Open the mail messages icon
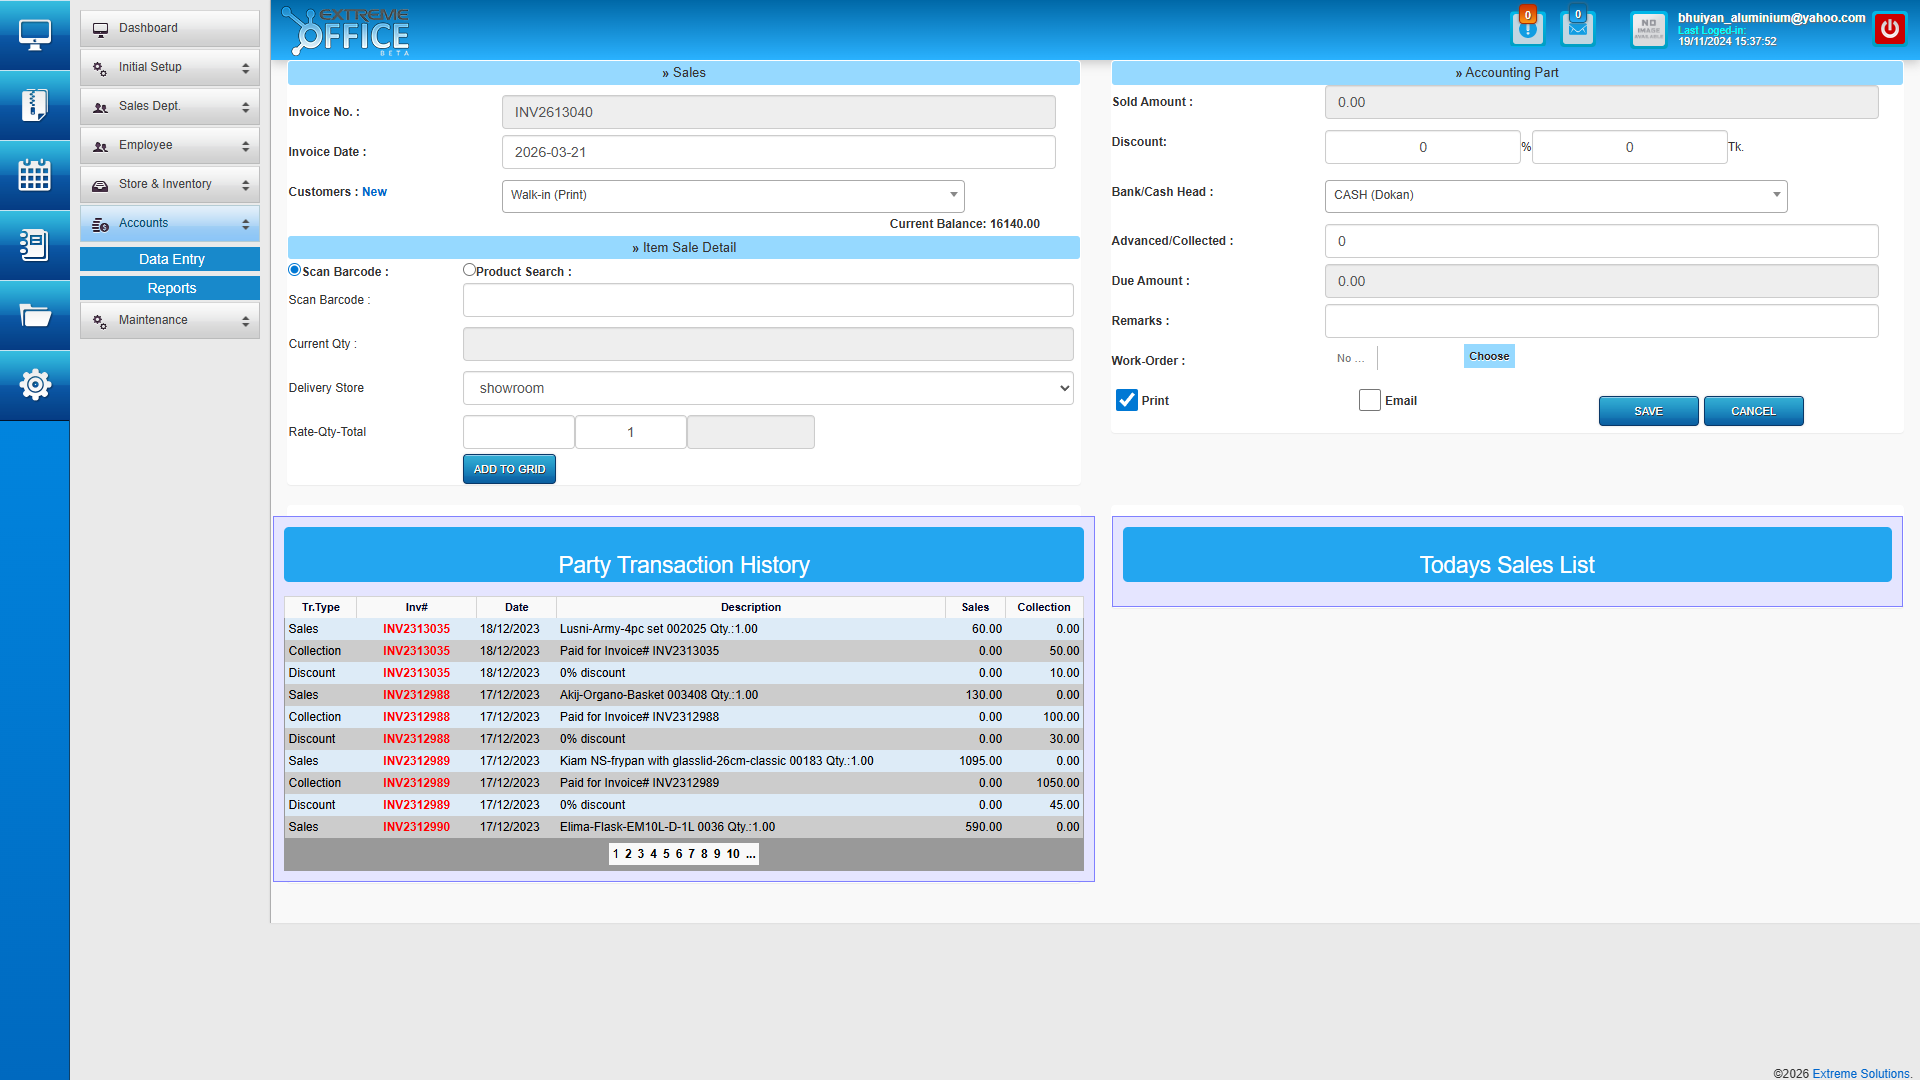 pos(1577,28)
